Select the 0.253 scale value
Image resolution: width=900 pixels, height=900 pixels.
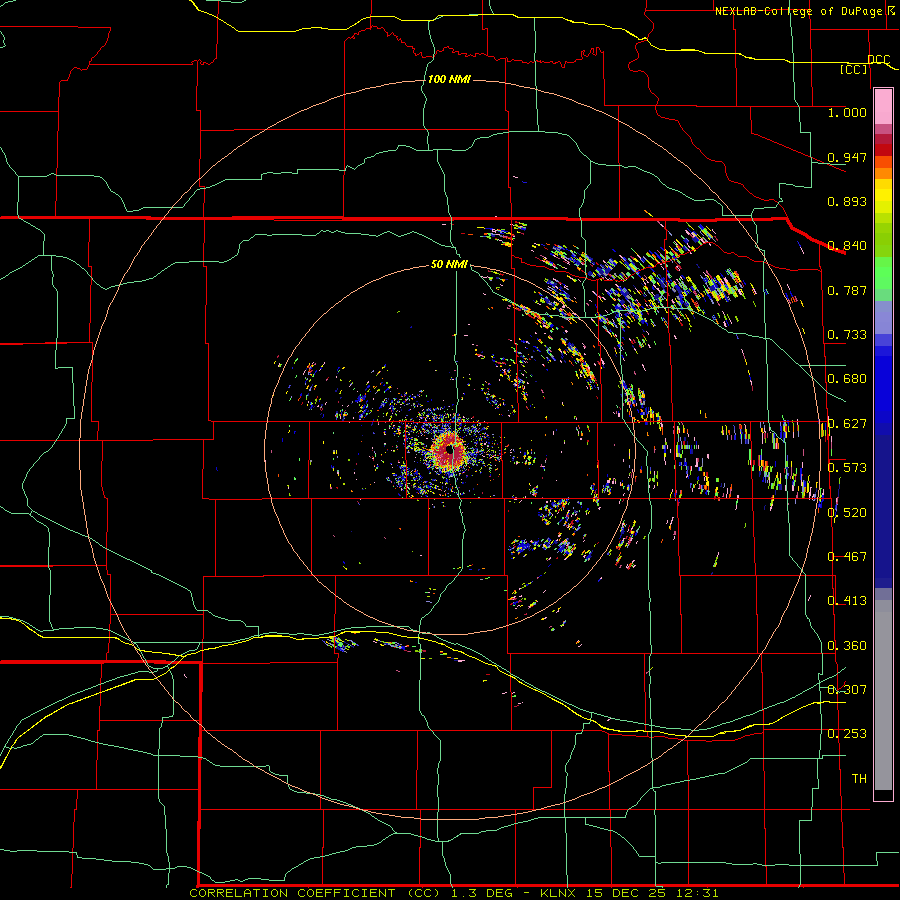coord(847,734)
